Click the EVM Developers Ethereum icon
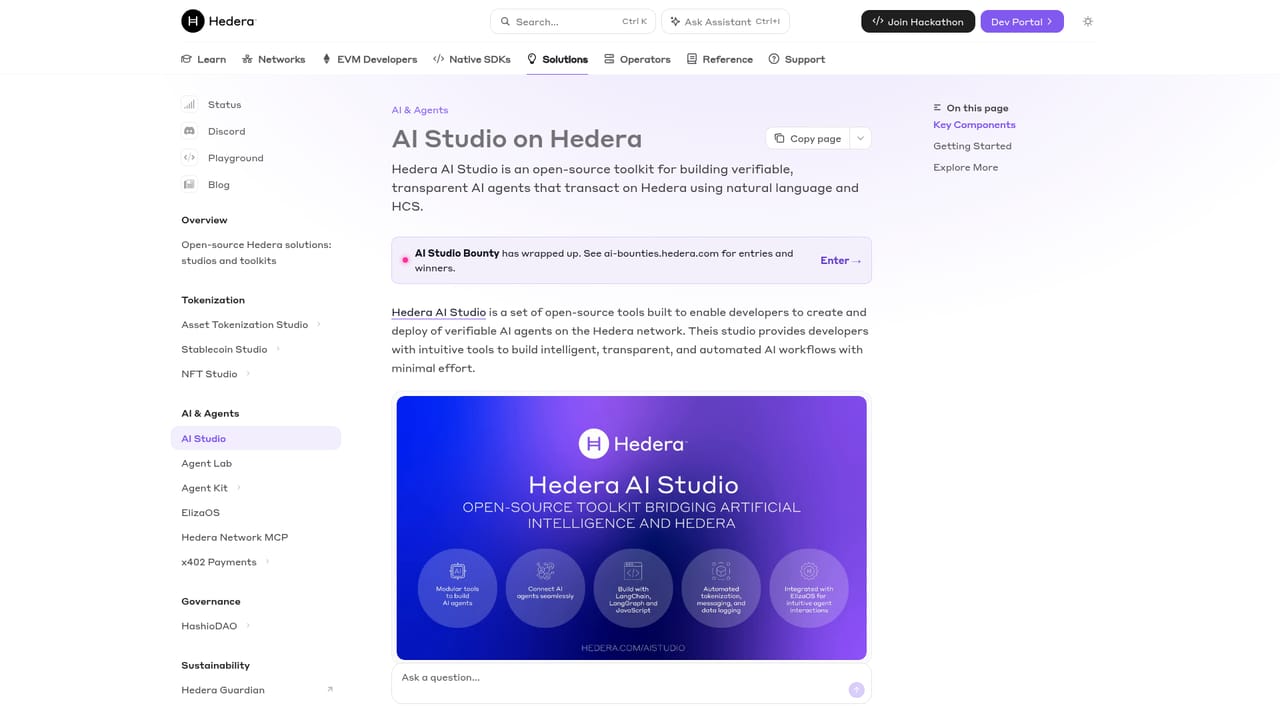Viewport: 1280px width, 720px height. click(326, 59)
